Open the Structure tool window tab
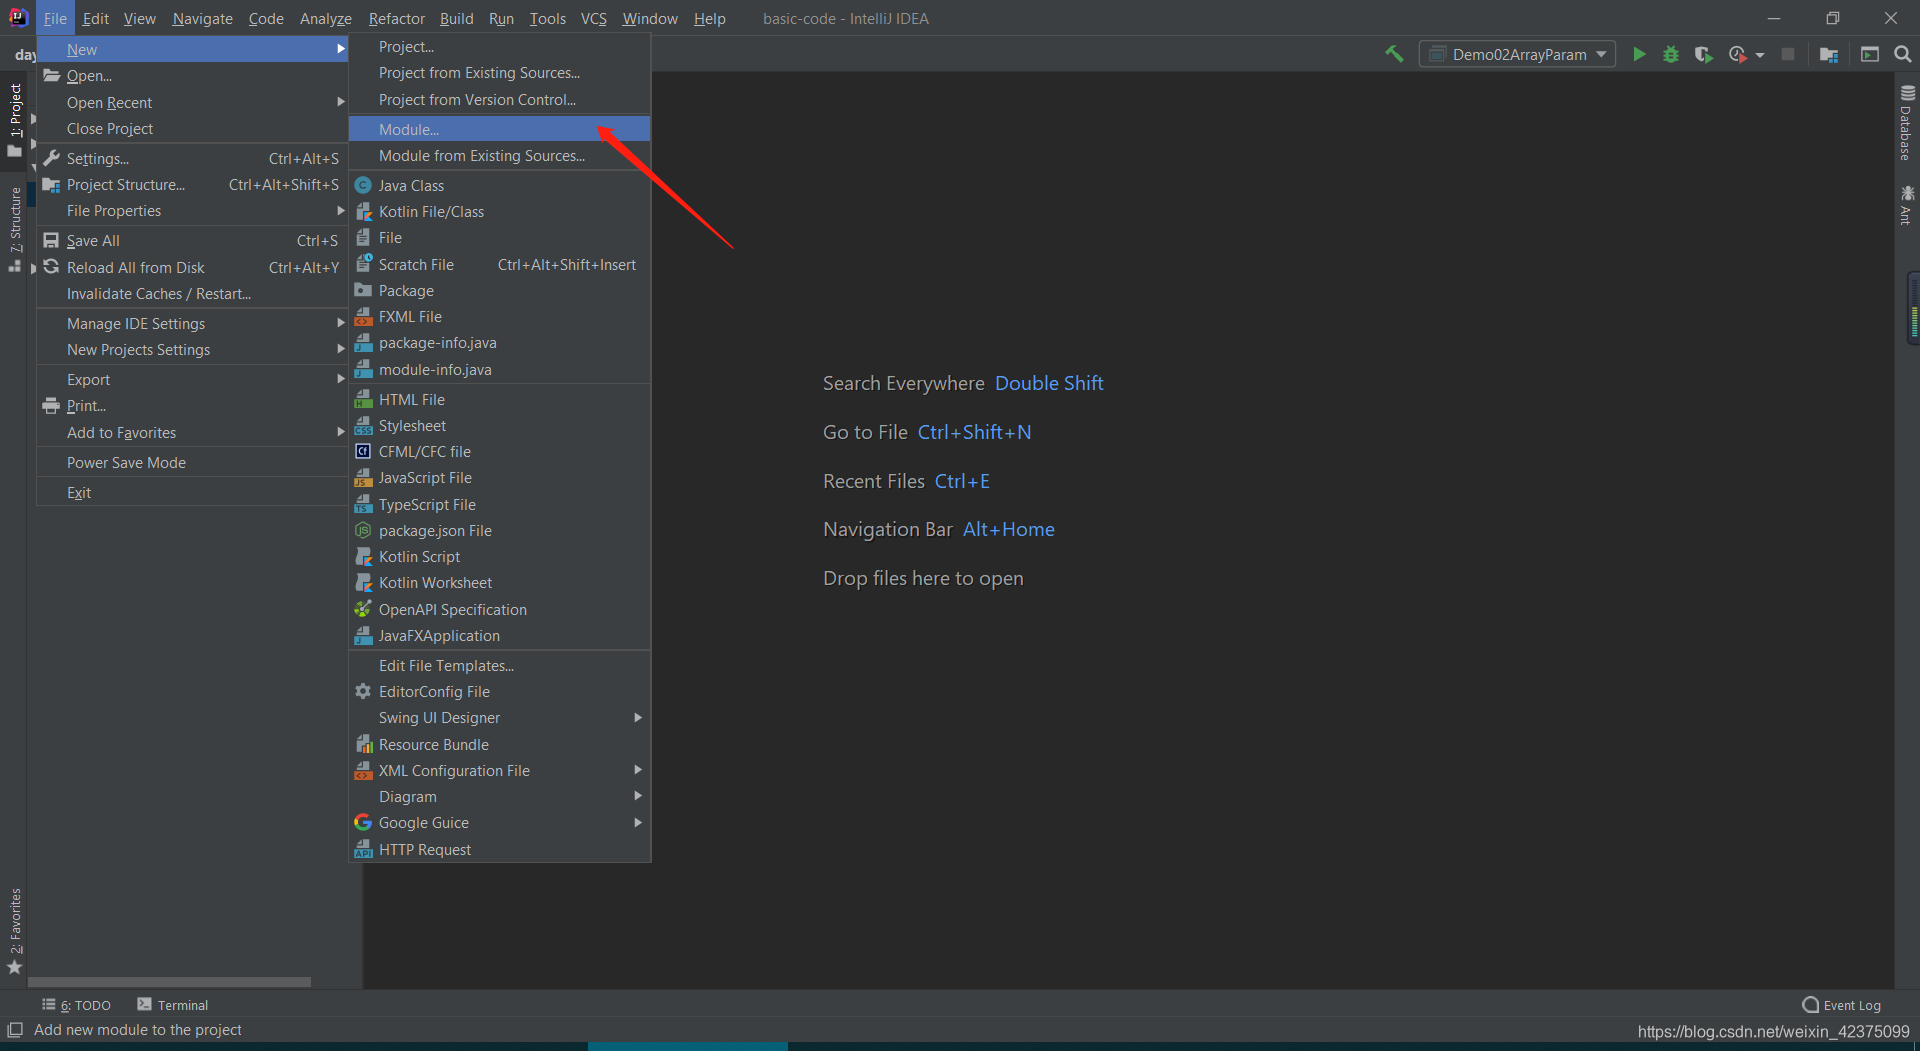This screenshot has height=1051, width=1920. point(15,229)
